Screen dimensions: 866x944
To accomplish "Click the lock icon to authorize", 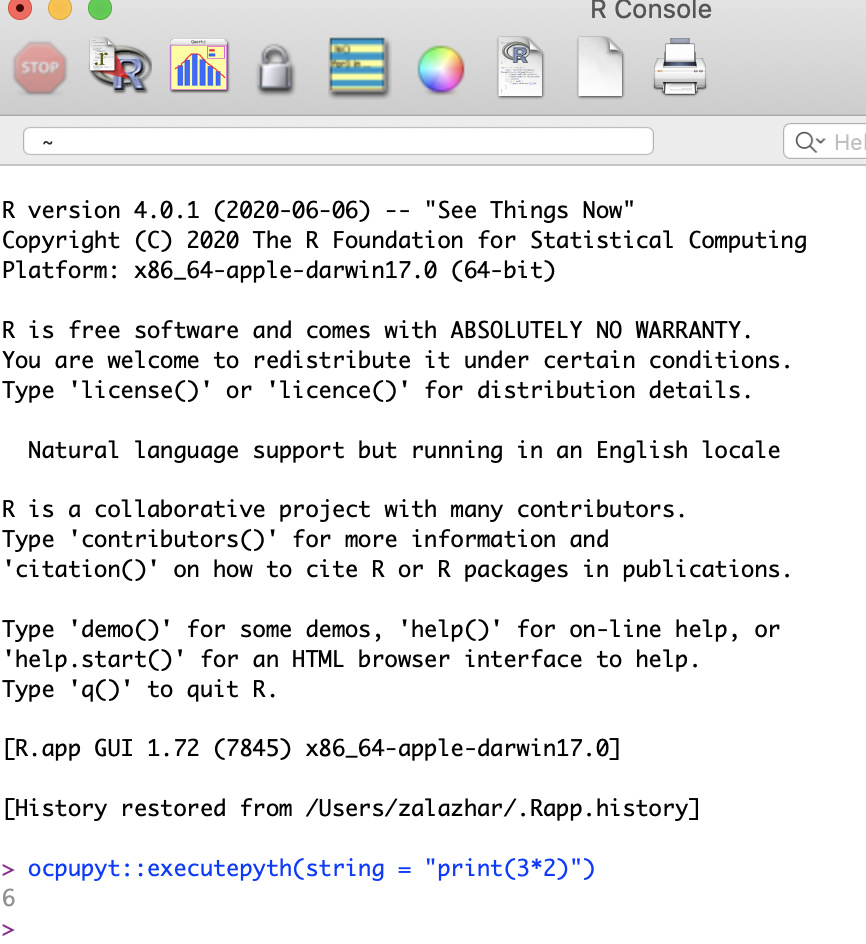I will pos(277,66).
